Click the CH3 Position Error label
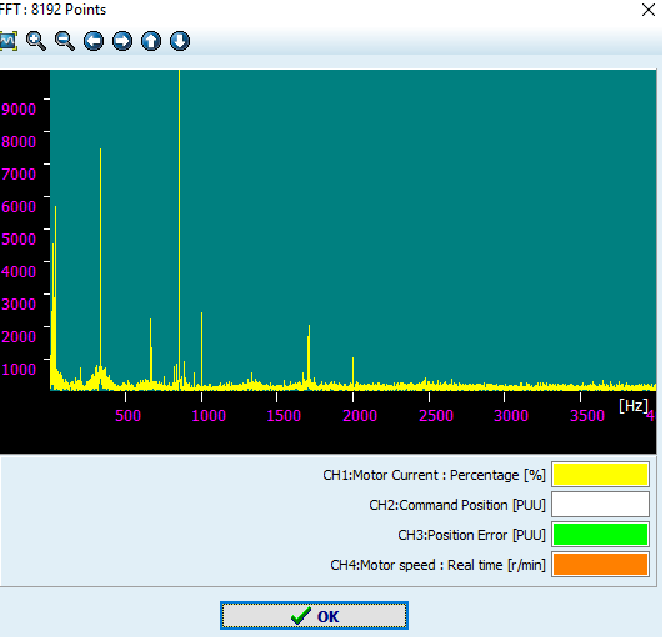Screen dimensions: 662x637 (x=472, y=536)
